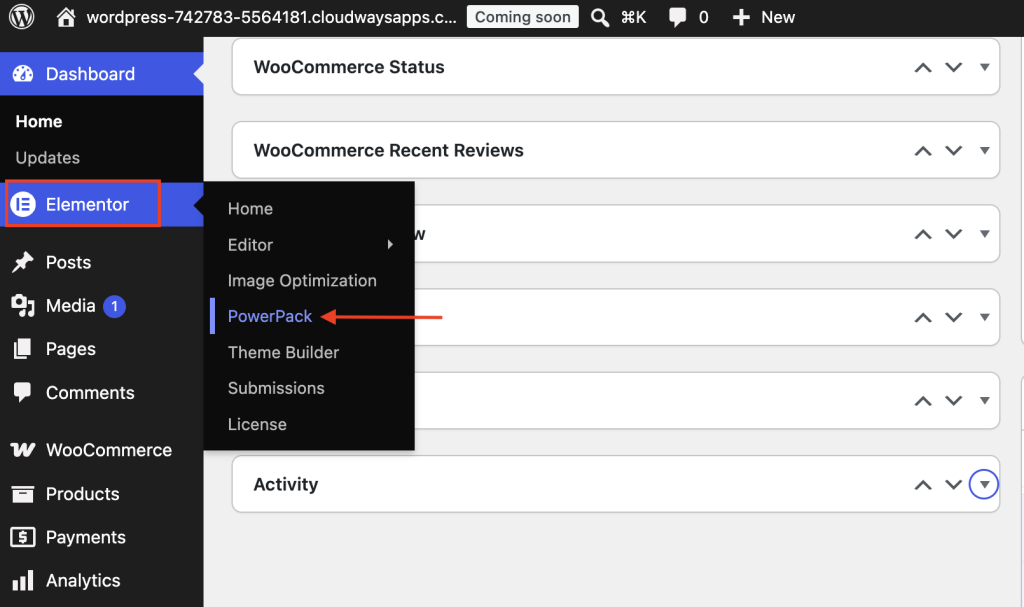This screenshot has width=1024, height=607.
Task: Select Home in Elementor submenu
Action: click(250, 209)
